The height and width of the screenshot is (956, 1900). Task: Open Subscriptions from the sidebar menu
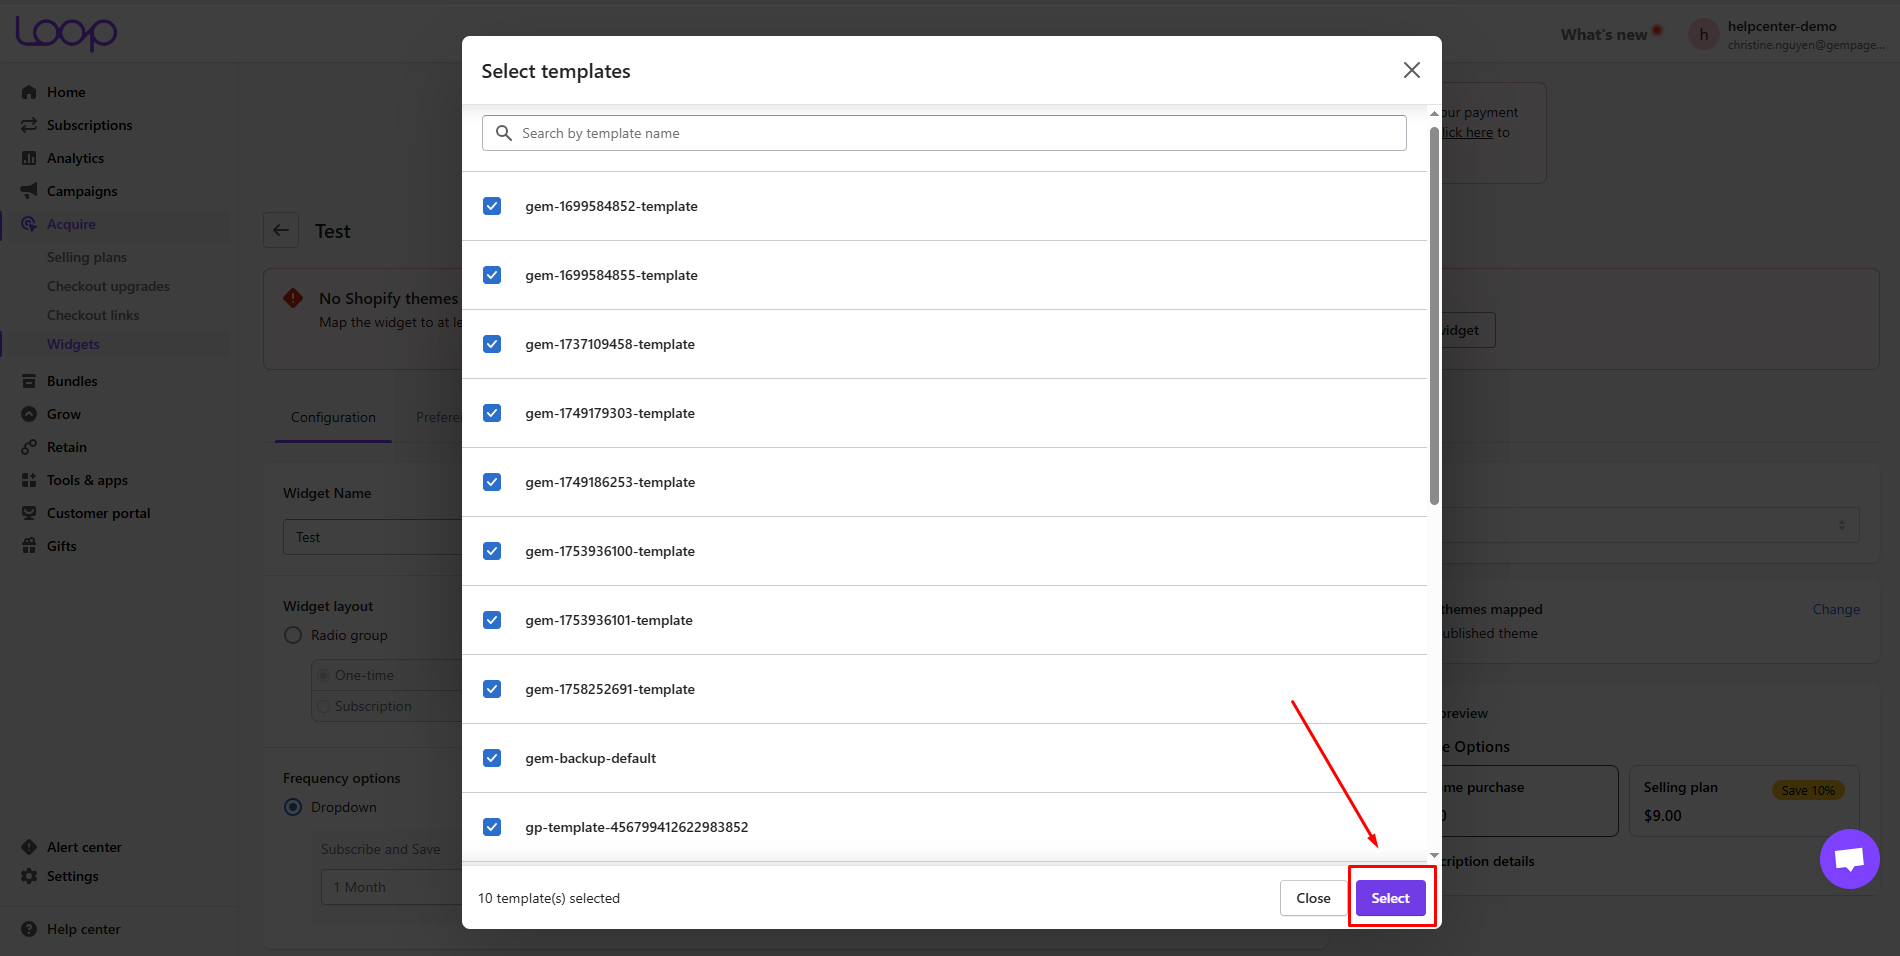pyautogui.click(x=89, y=125)
